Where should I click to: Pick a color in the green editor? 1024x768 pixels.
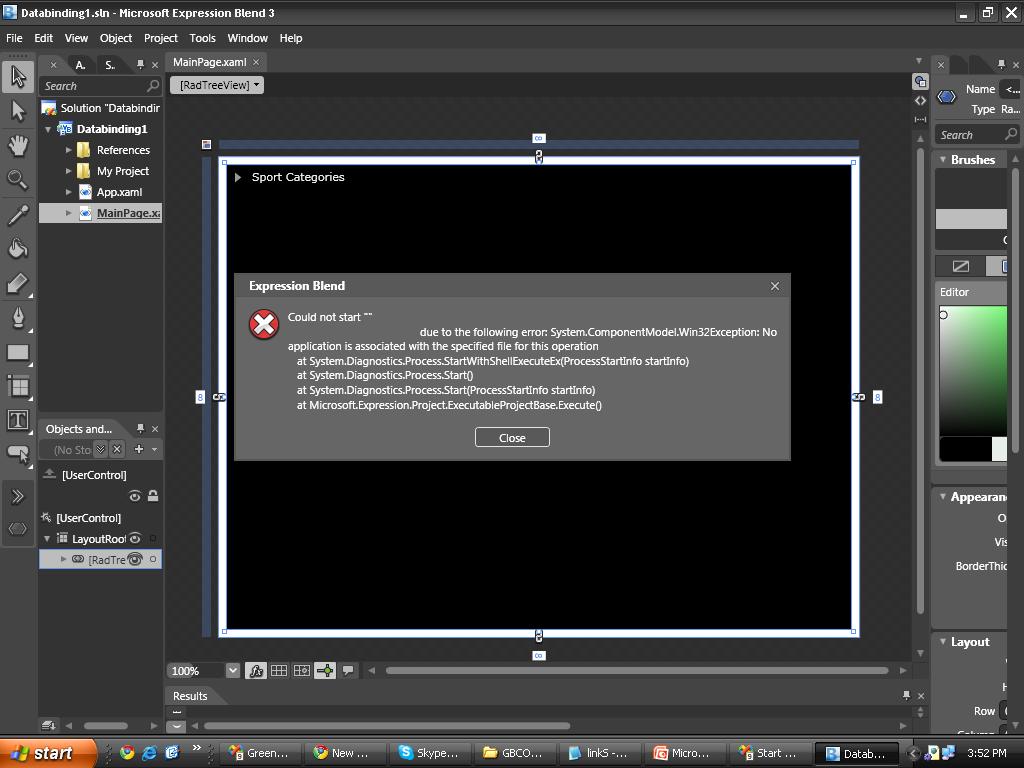[973, 370]
